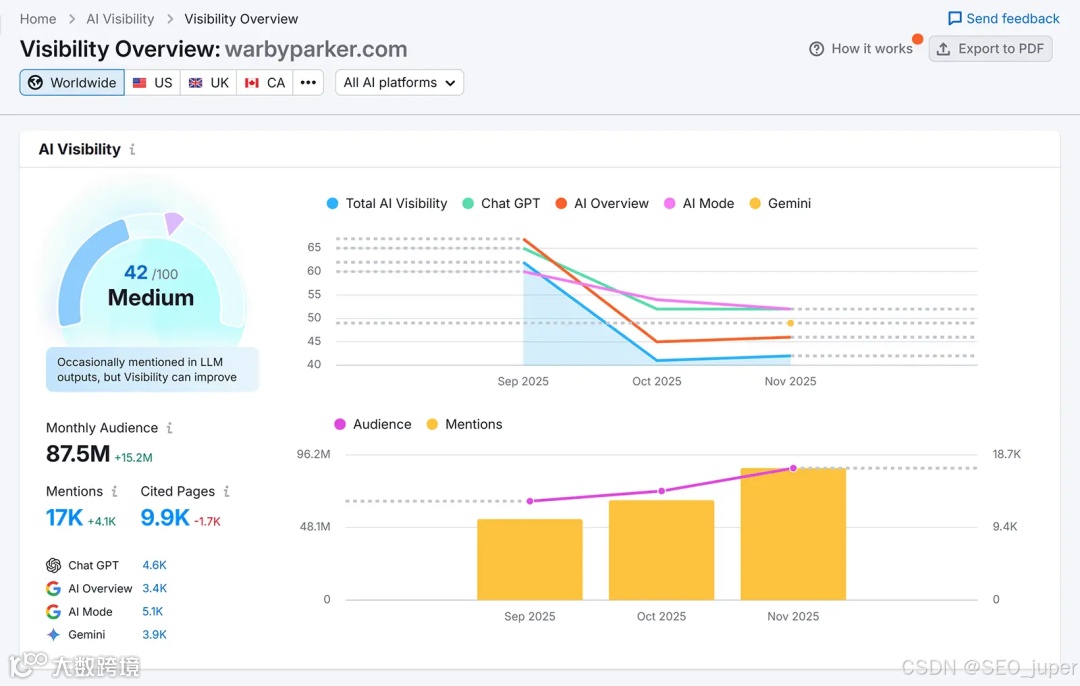
Task: Click AI Overview's 3.4K mentions count
Action: coord(154,588)
